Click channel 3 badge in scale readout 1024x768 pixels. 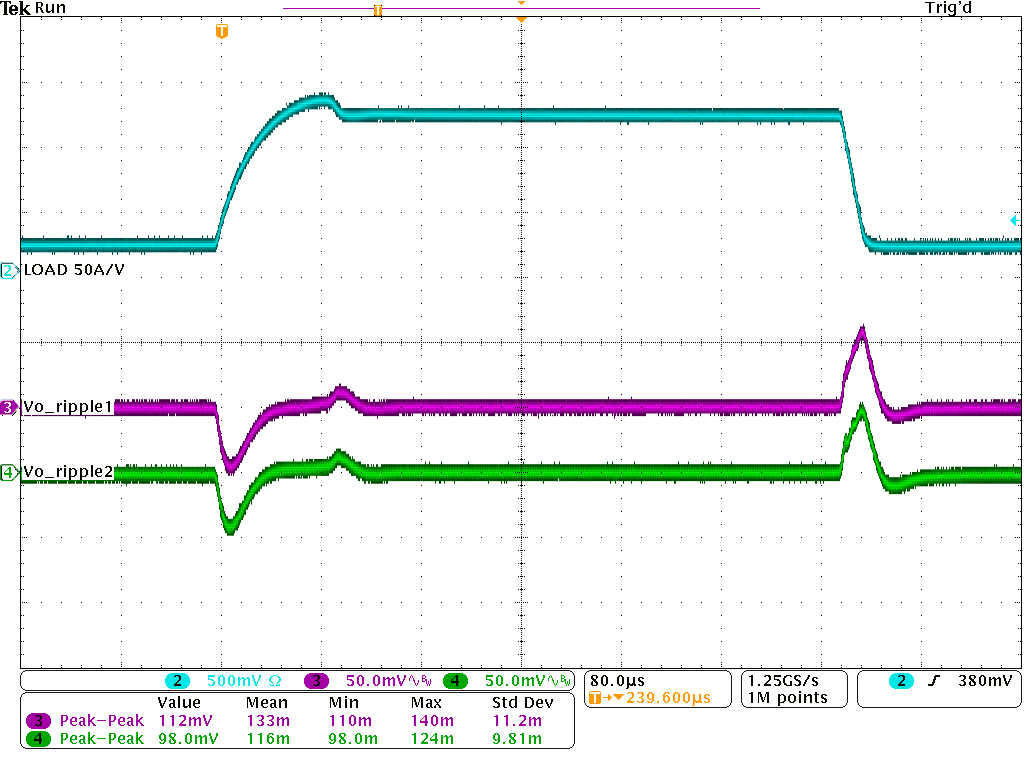pos(317,681)
